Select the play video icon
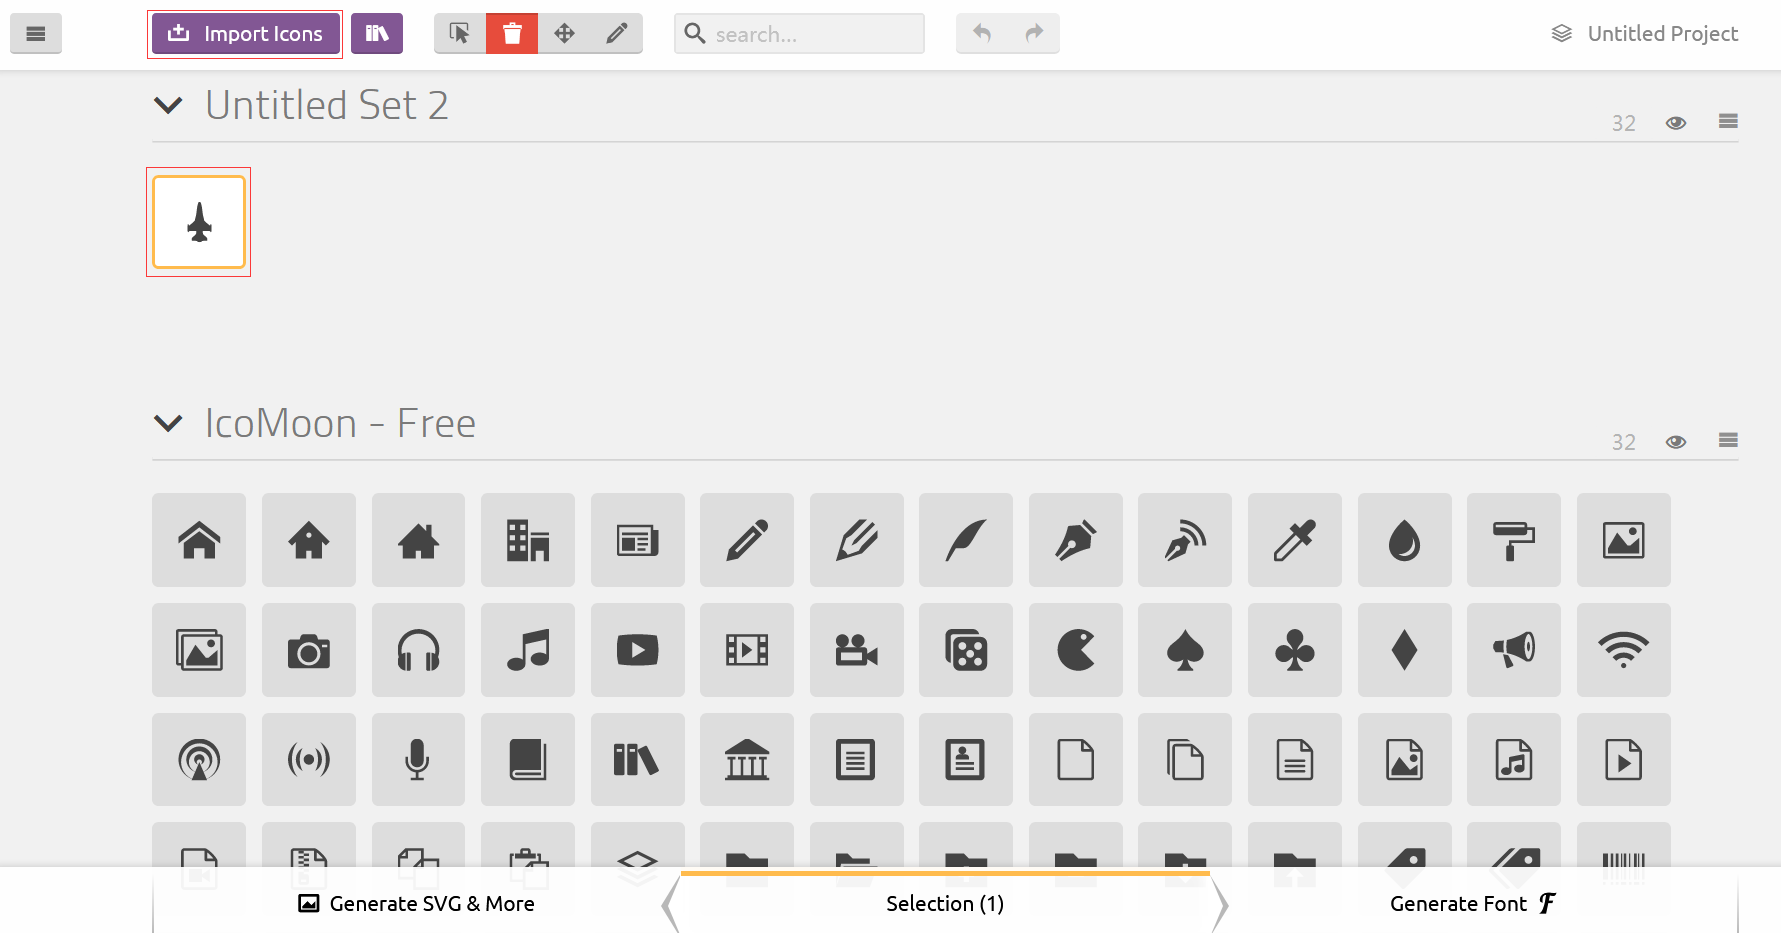Screen dimensions: 1781x933 [638, 650]
